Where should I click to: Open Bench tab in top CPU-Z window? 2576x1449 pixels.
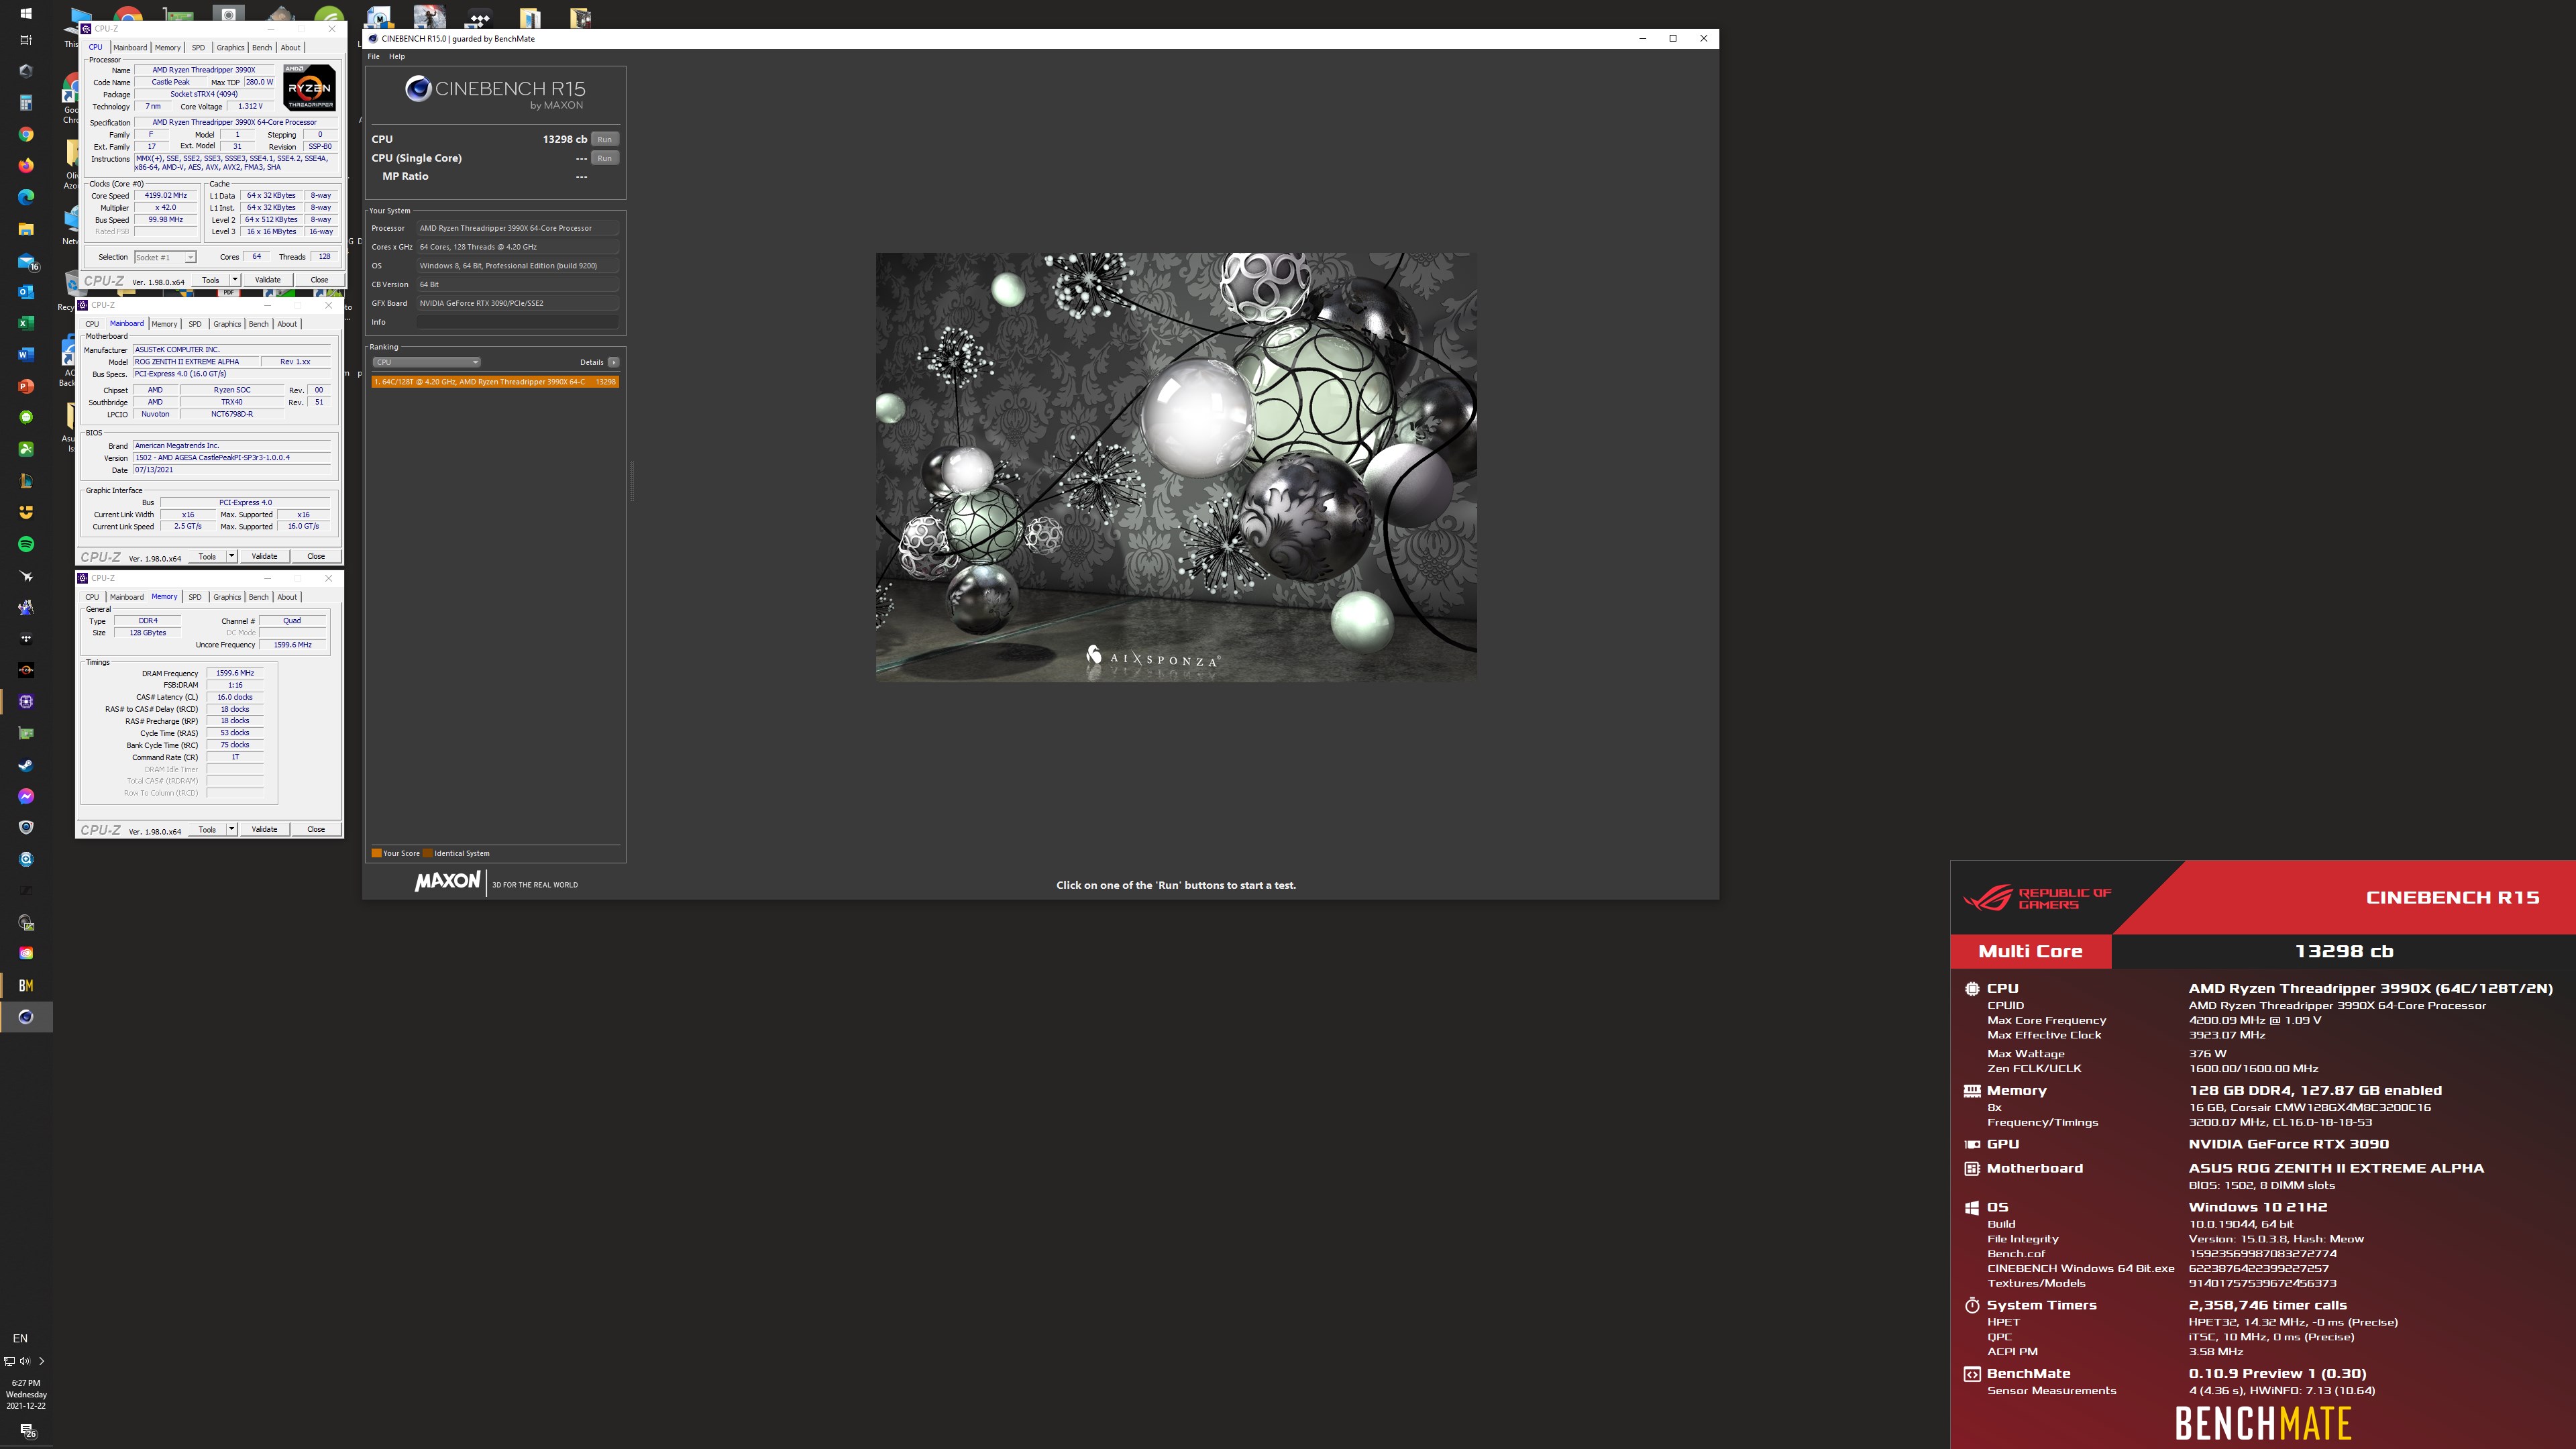tap(262, 48)
